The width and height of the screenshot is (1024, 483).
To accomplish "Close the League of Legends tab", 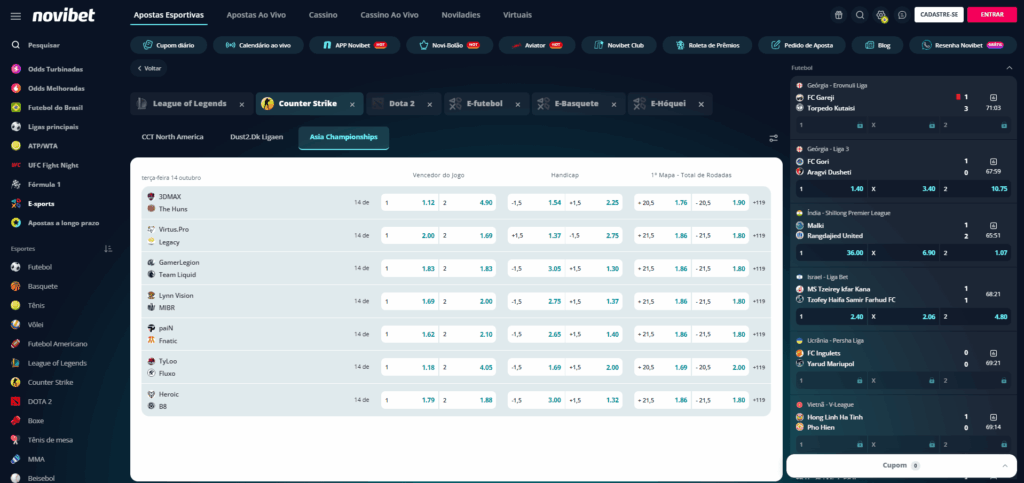I will [x=242, y=104].
